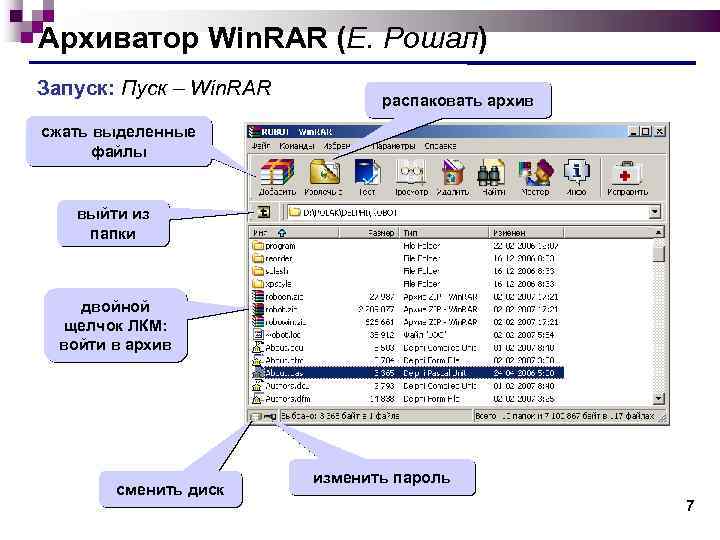Click the type text Файл "LOC"
The height and width of the screenshot is (540, 720).
[x=425, y=335]
